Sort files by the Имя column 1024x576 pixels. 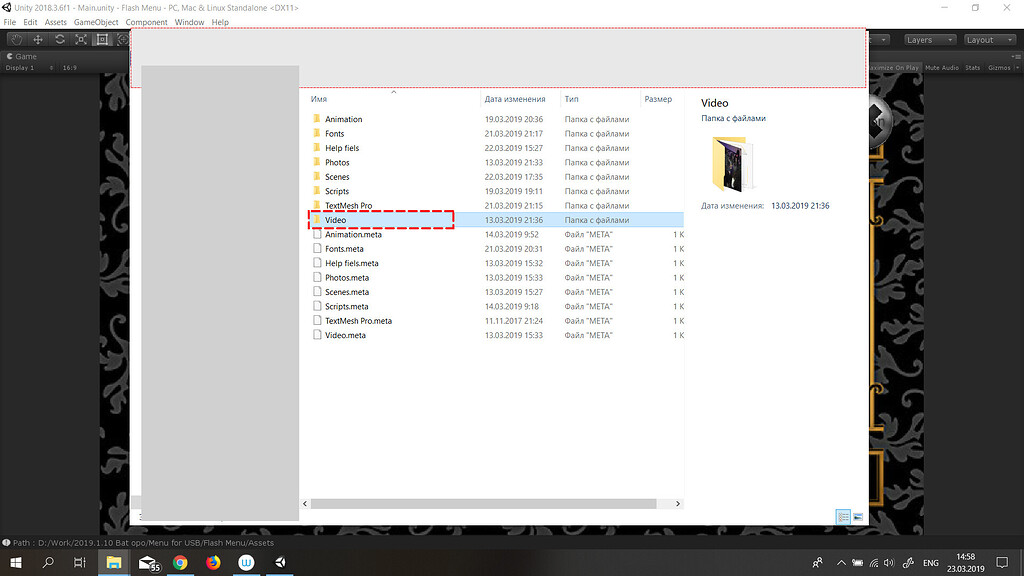pyautogui.click(x=320, y=99)
